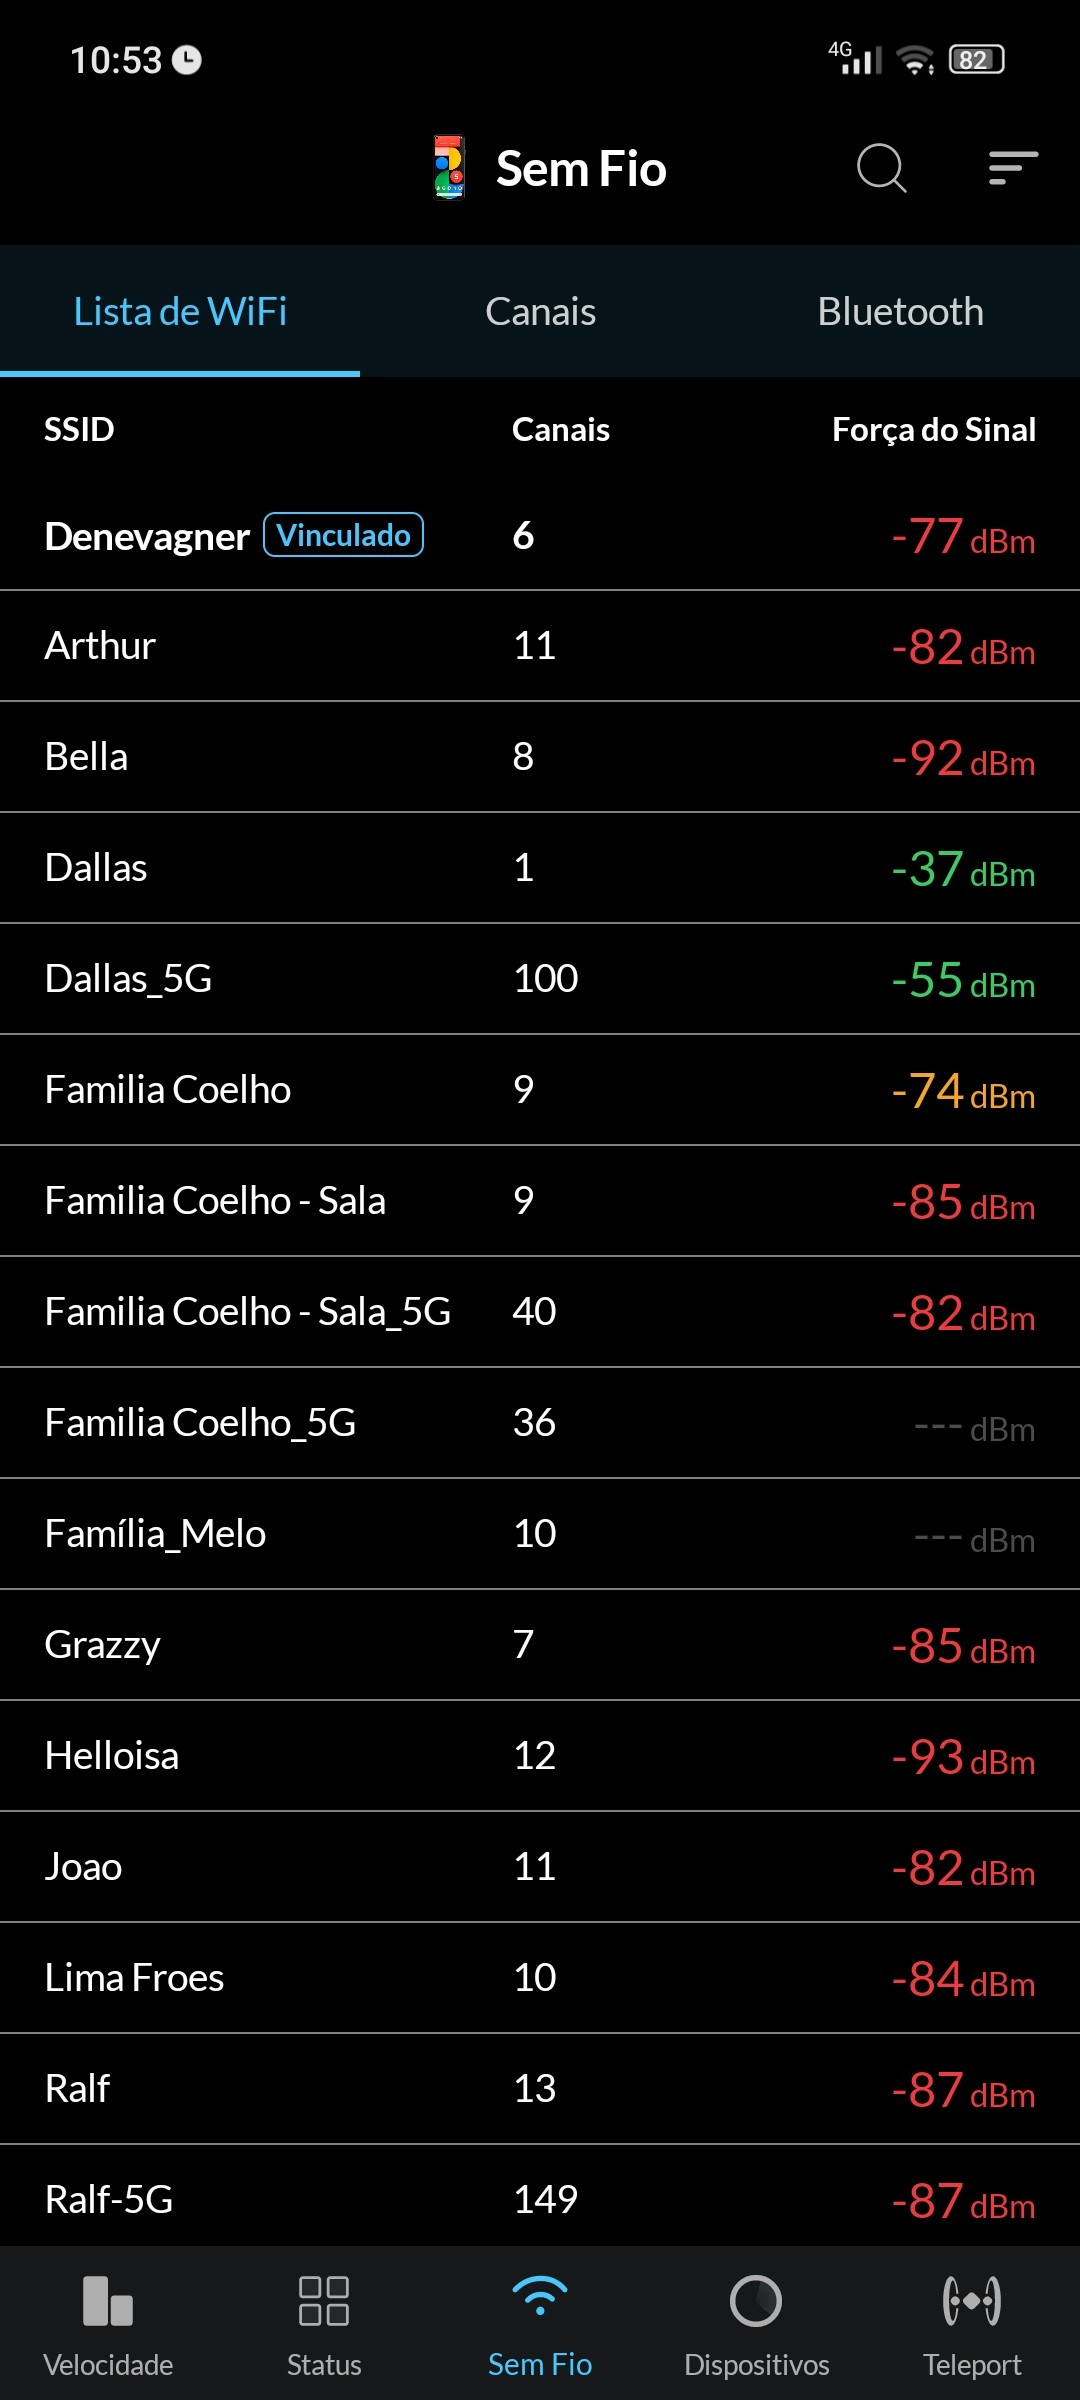The height and width of the screenshot is (2400, 1080).
Task: Tap the WiFi status bar icon
Action: click(x=915, y=60)
